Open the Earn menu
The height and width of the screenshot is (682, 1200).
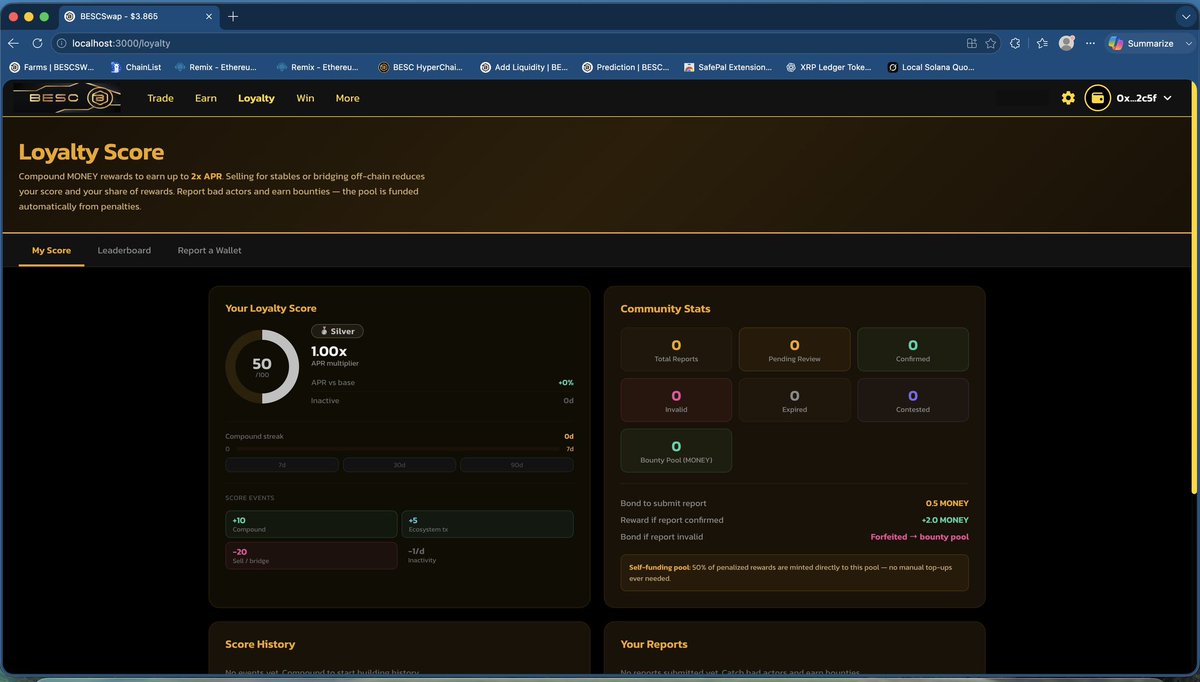[x=206, y=98]
